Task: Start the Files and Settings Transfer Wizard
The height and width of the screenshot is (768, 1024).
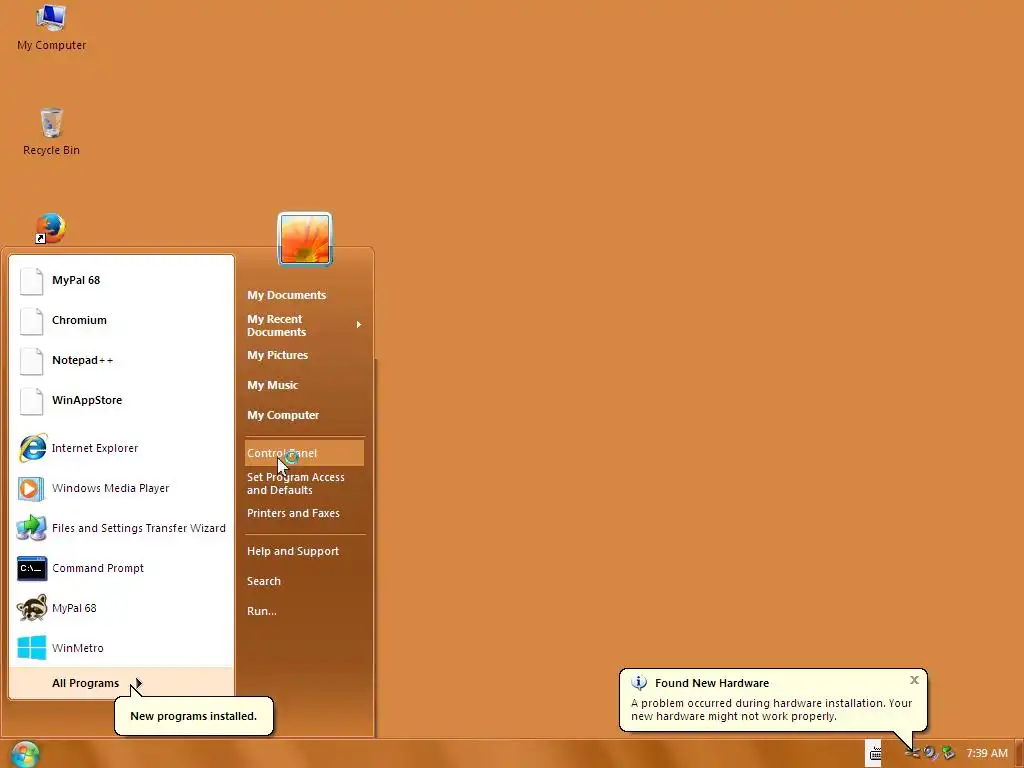Action: 121,528
